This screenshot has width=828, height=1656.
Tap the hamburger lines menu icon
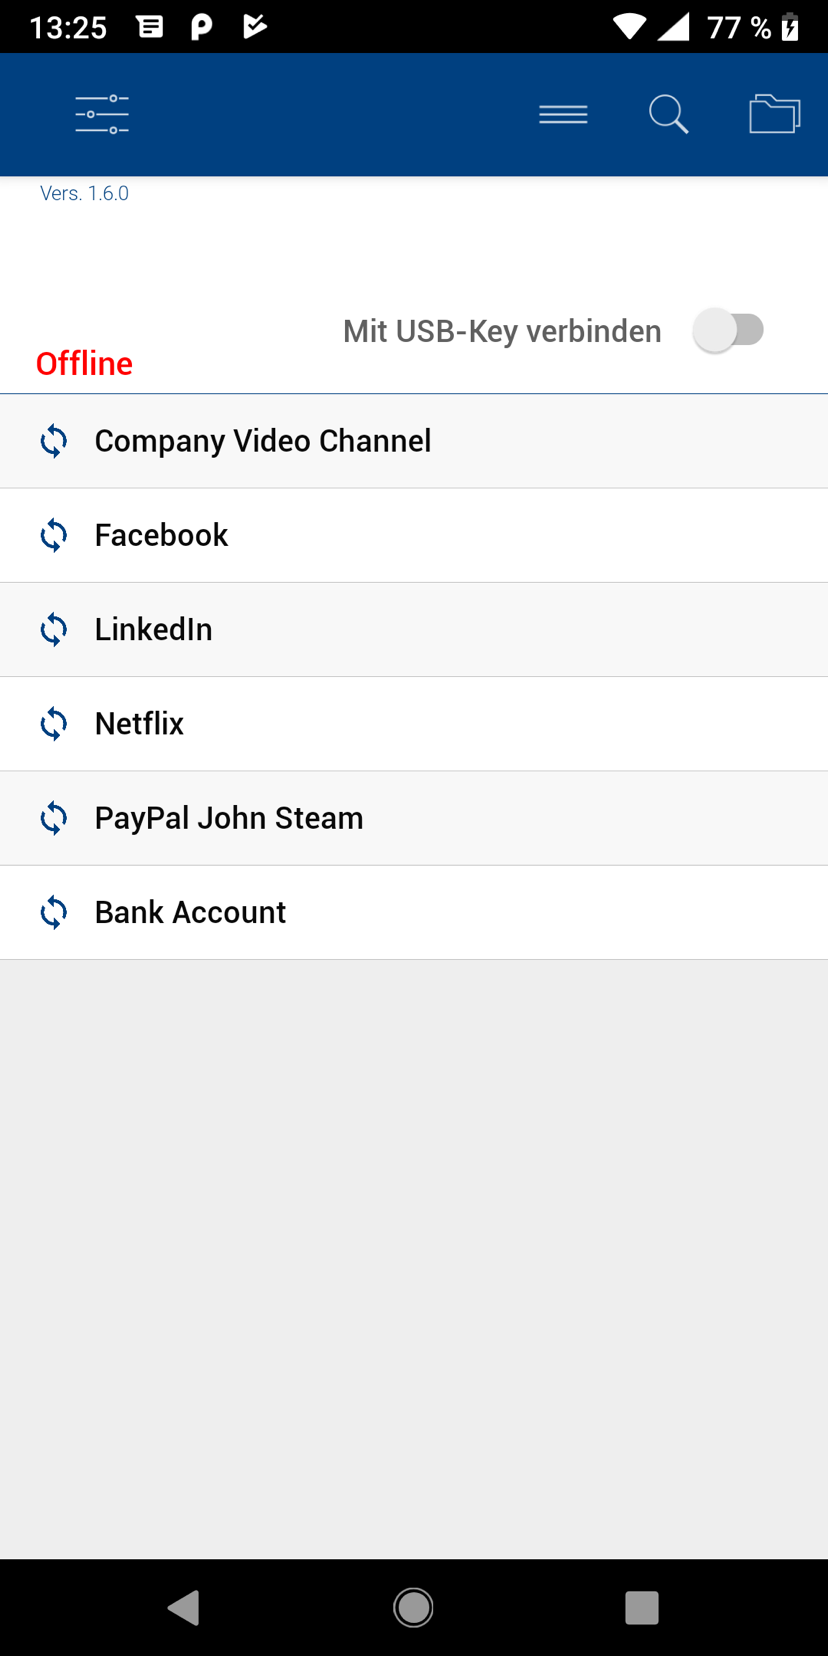tap(563, 115)
